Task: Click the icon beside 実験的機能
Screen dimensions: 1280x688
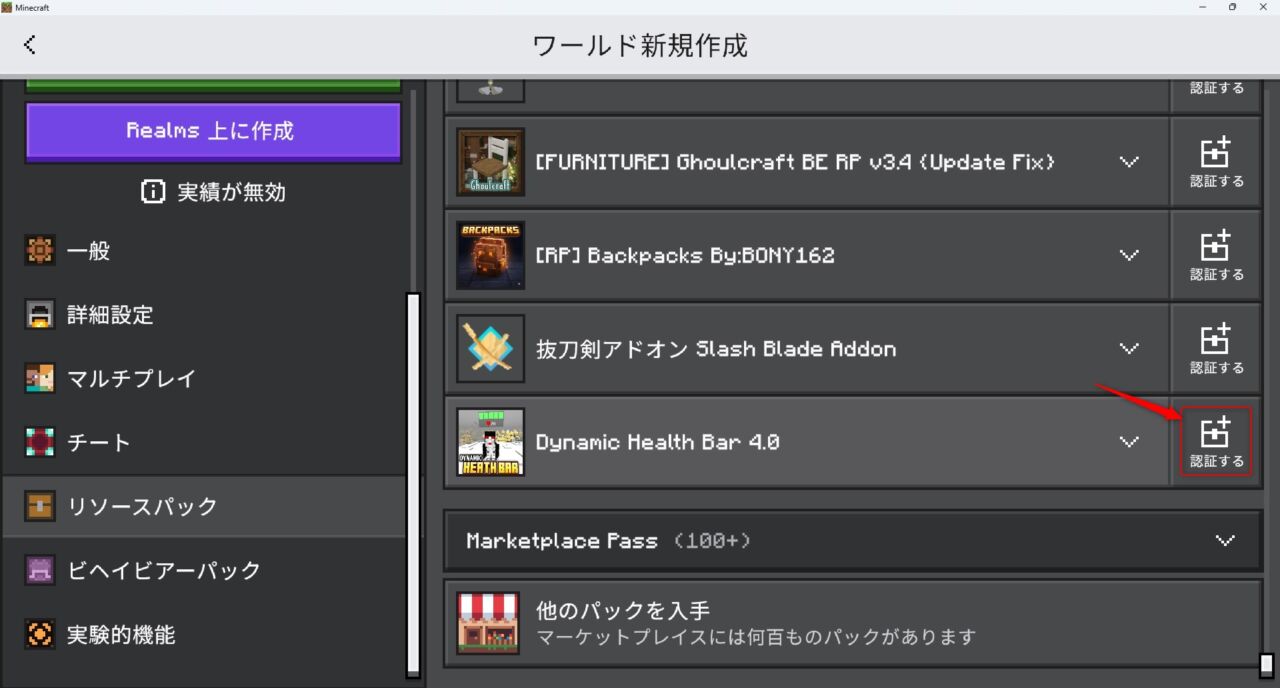Action: (x=39, y=634)
